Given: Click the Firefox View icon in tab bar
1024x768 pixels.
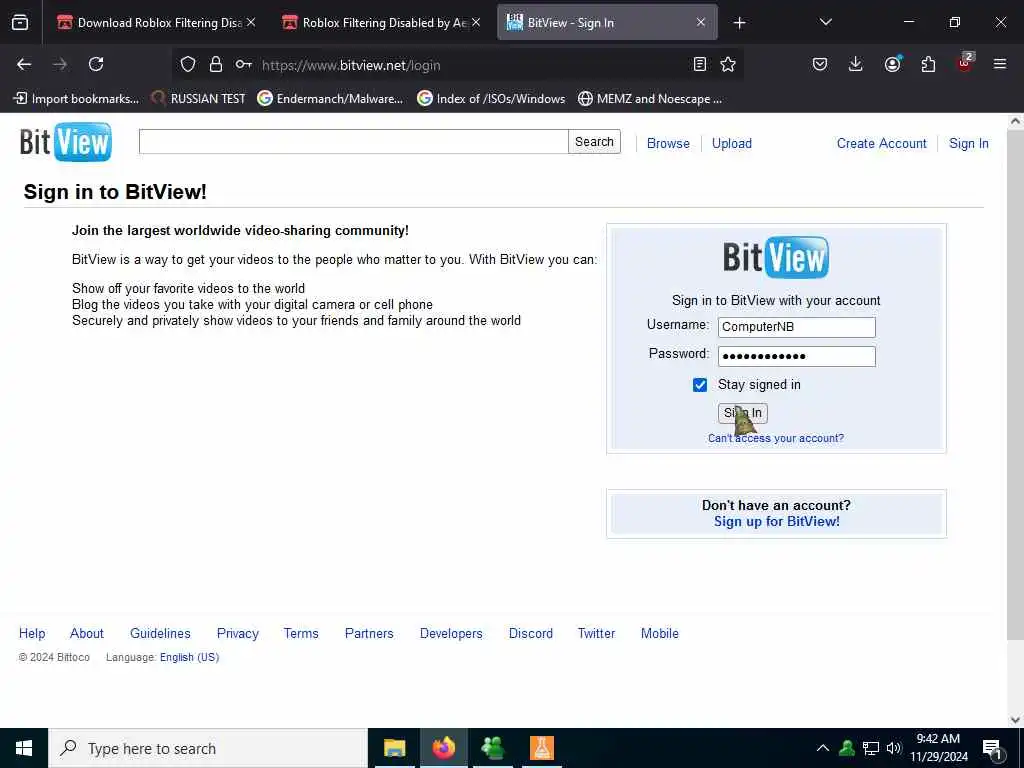Looking at the screenshot, I should coord(20,23).
